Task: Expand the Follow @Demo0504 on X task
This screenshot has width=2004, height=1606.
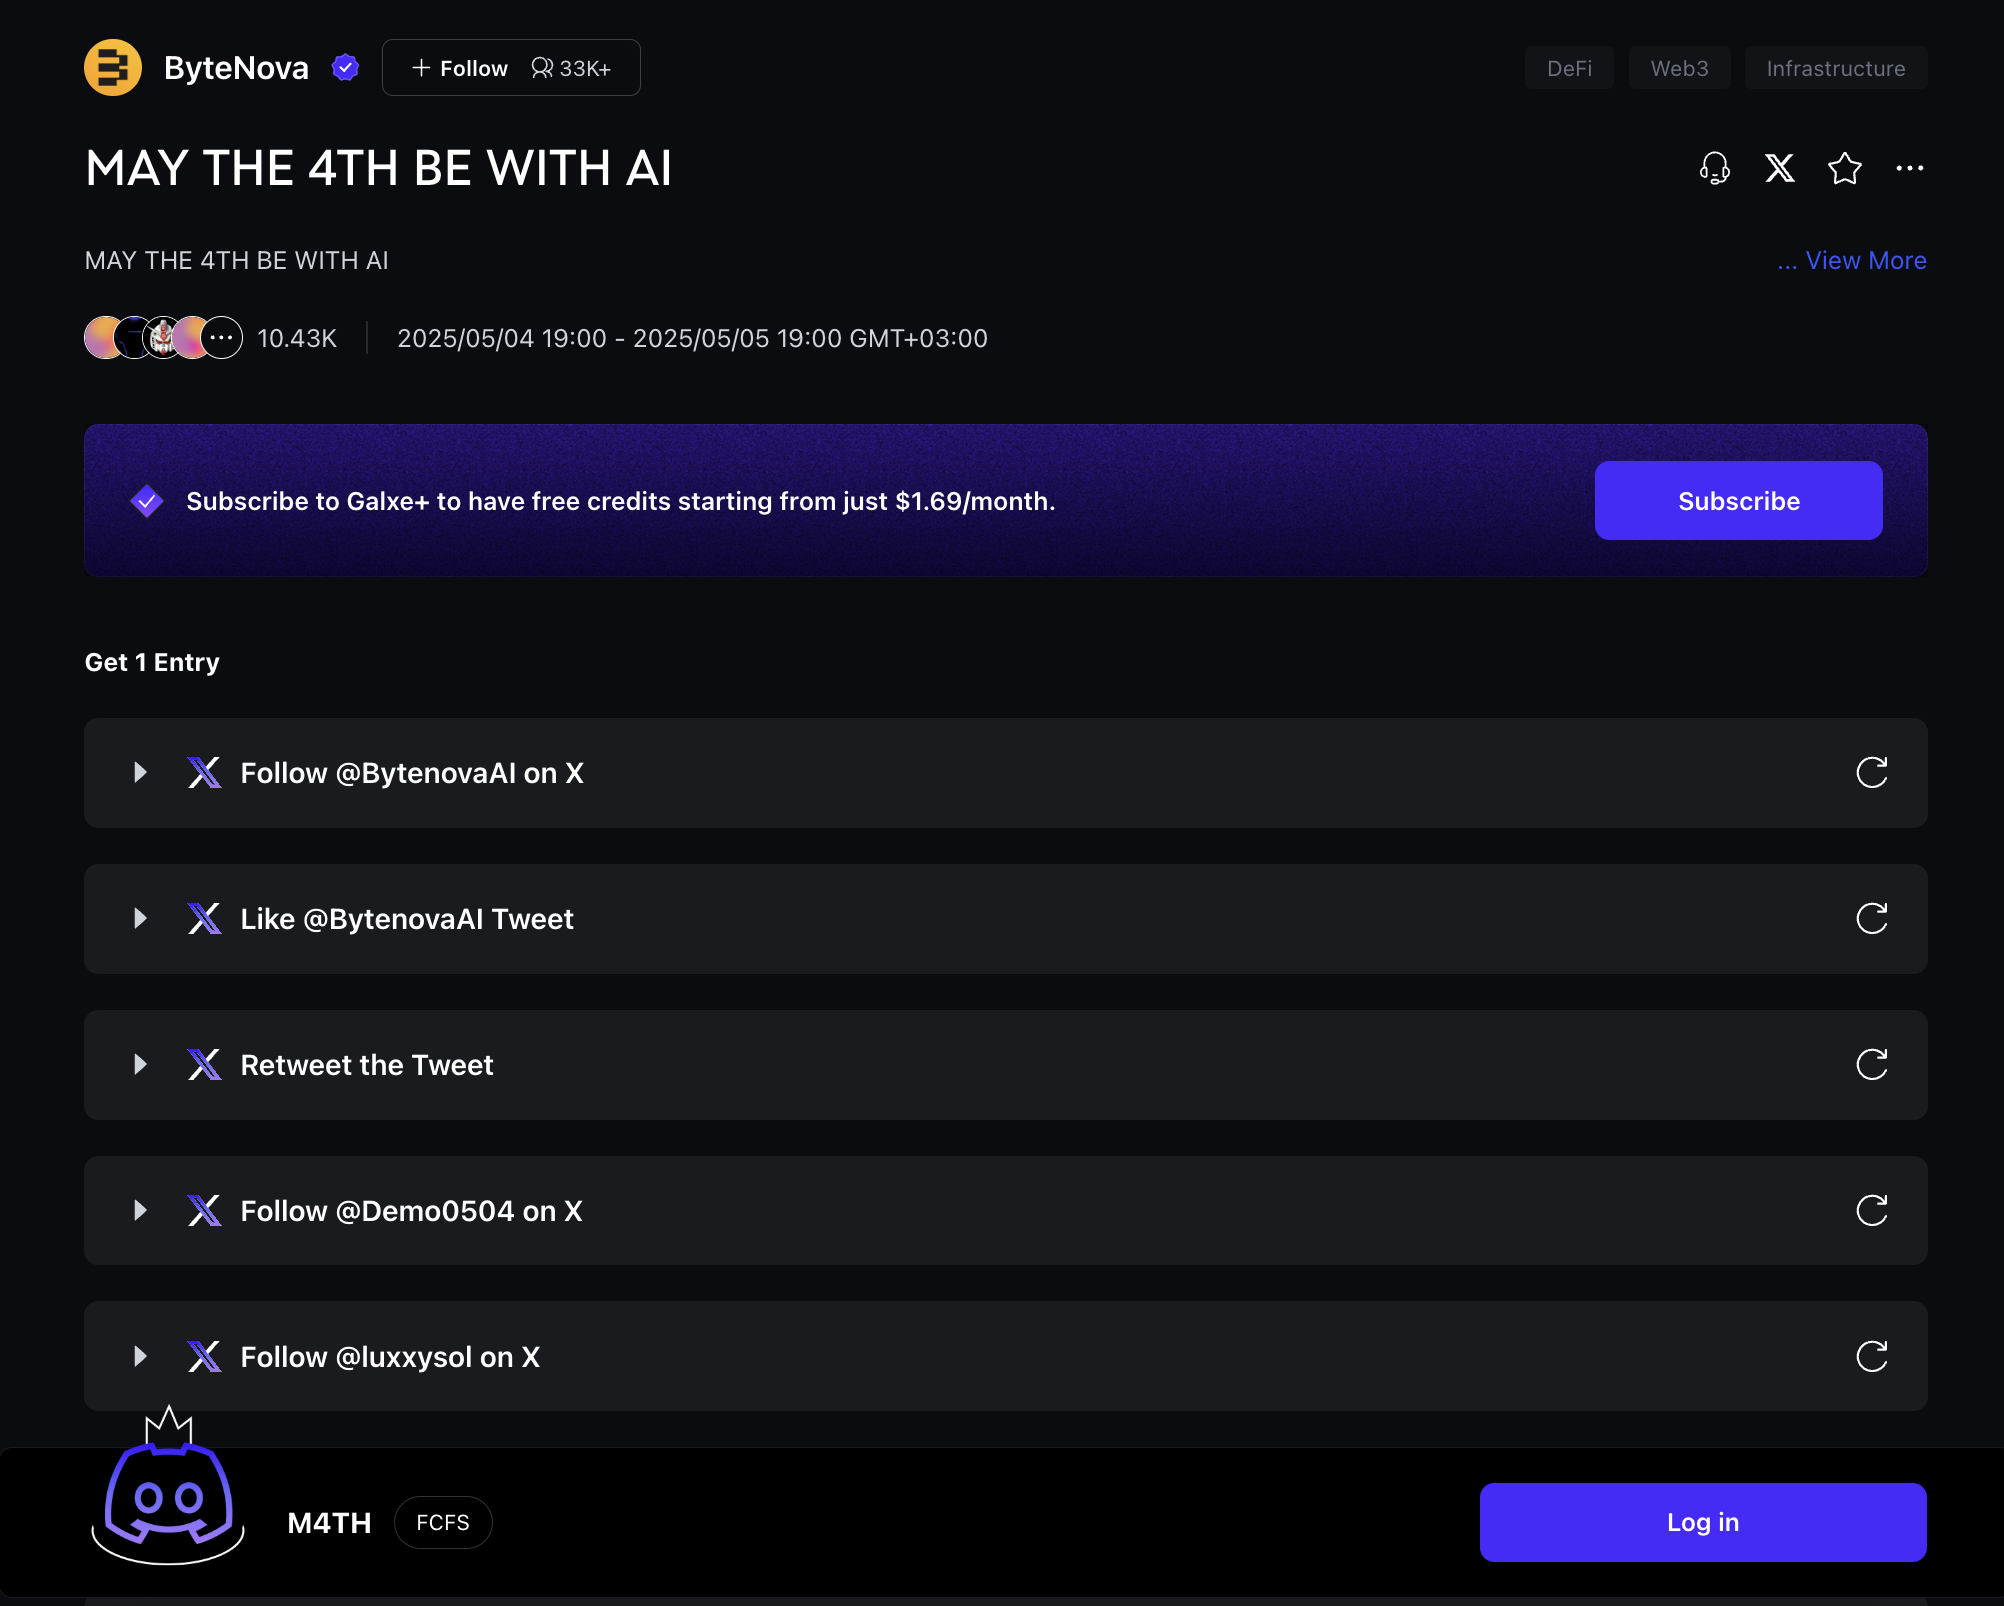Action: 140,1211
